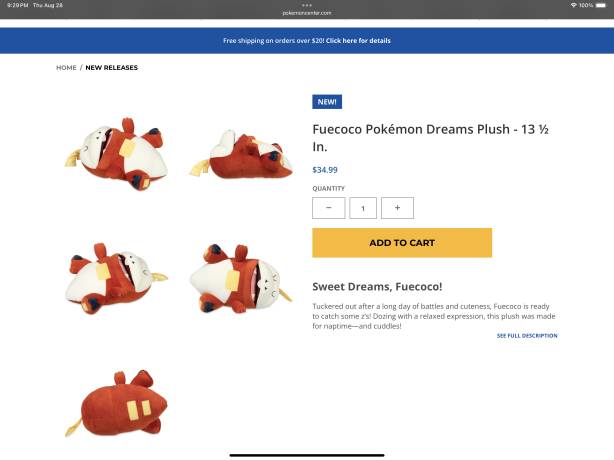Image resolution: width=614 pixels, height=460 pixels.
Task: Open the See Full Description link
Action: tap(527, 336)
